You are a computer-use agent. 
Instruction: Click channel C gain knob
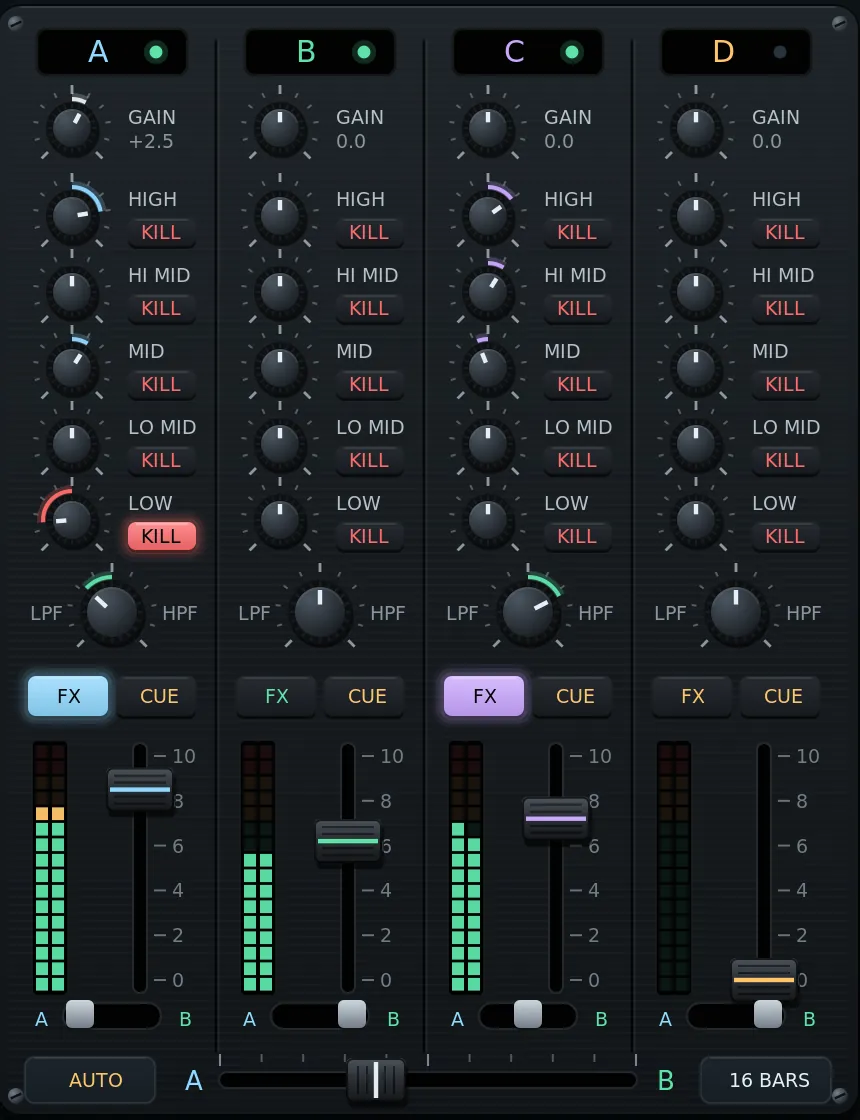point(488,129)
